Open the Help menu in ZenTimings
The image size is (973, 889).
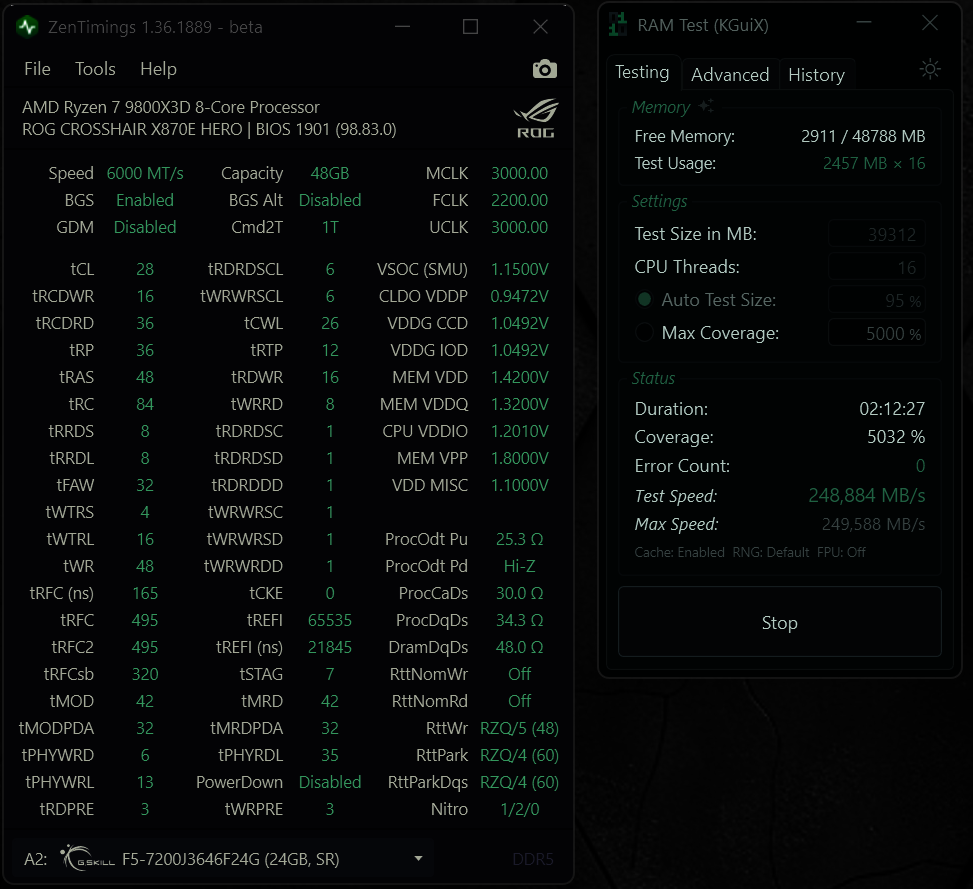[x=158, y=69]
